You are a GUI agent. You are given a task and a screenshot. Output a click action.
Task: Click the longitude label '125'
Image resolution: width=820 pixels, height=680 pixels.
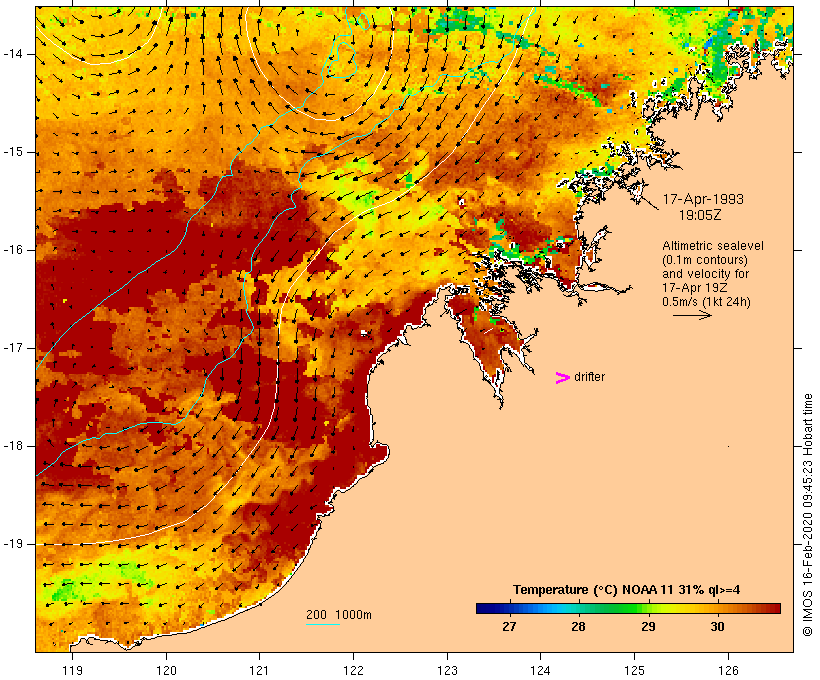coord(635,670)
